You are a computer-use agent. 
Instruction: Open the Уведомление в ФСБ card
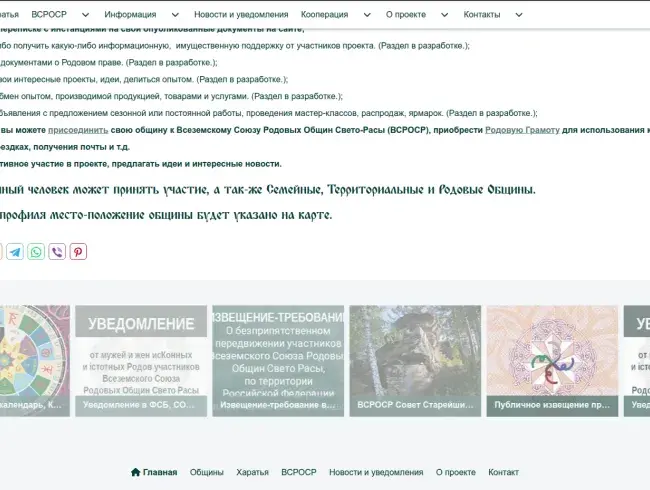[141, 361]
